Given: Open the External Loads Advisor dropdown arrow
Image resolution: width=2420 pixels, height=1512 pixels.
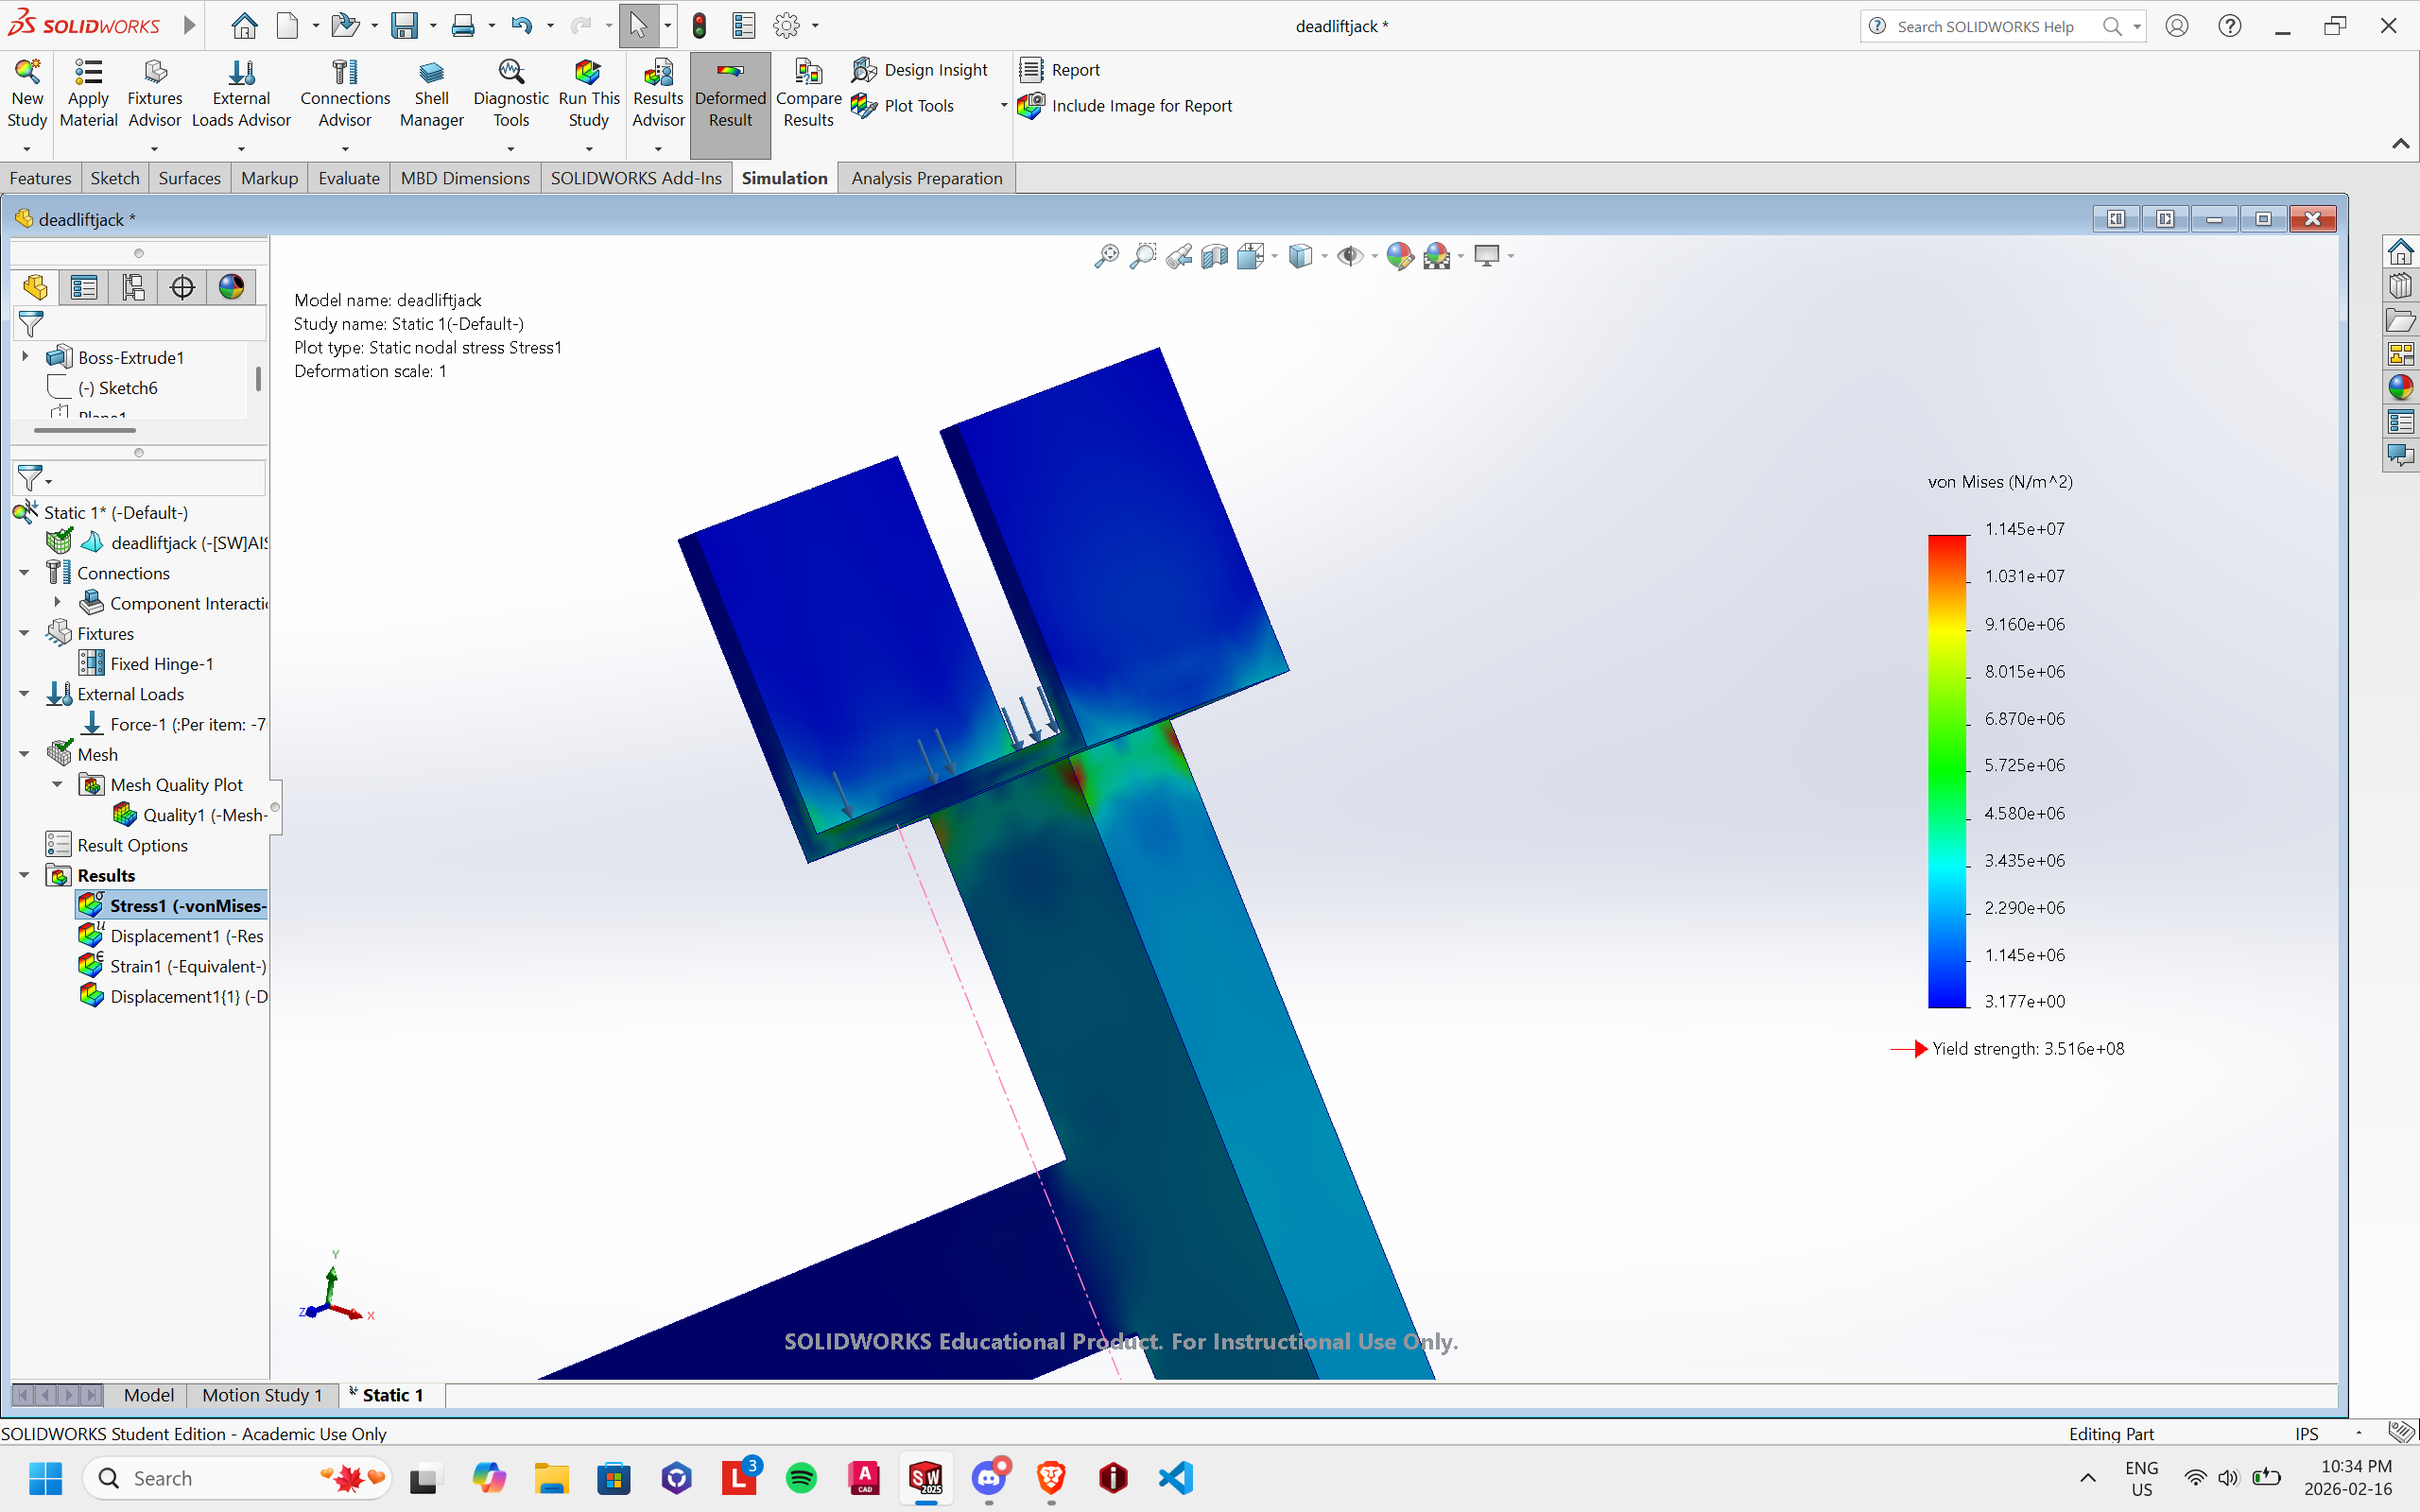Looking at the screenshot, I should (x=241, y=149).
